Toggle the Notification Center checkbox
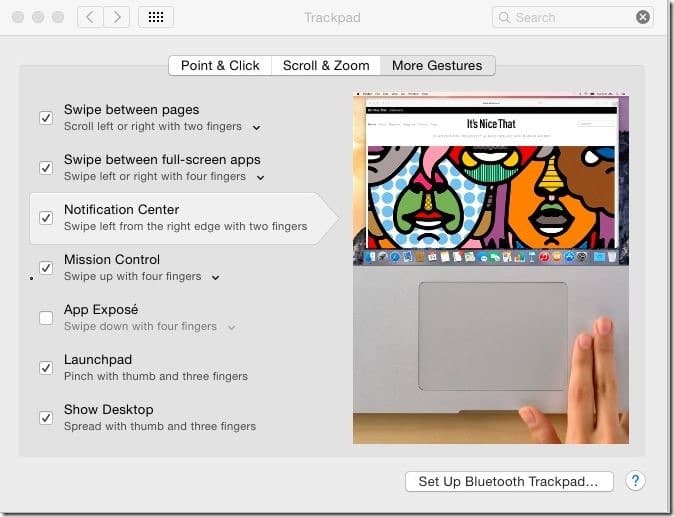674x517 pixels. pos(46,218)
